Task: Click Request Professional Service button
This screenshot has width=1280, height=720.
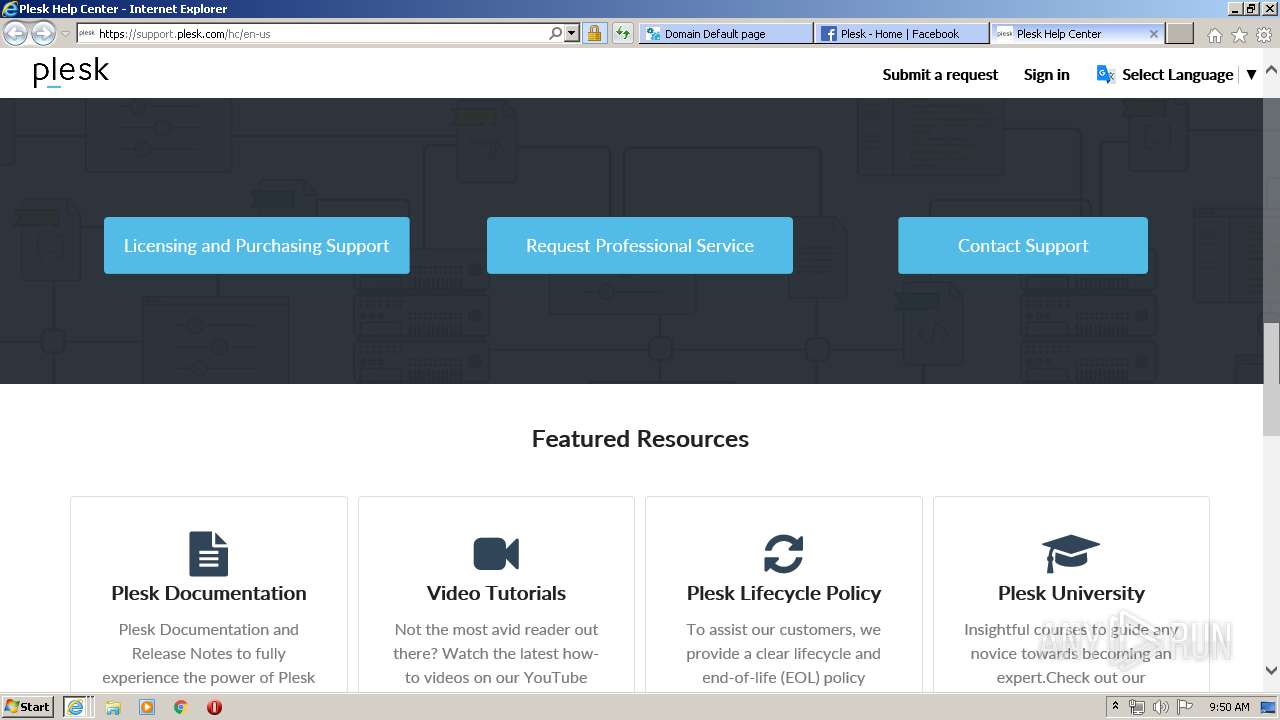Action: (640, 245)
